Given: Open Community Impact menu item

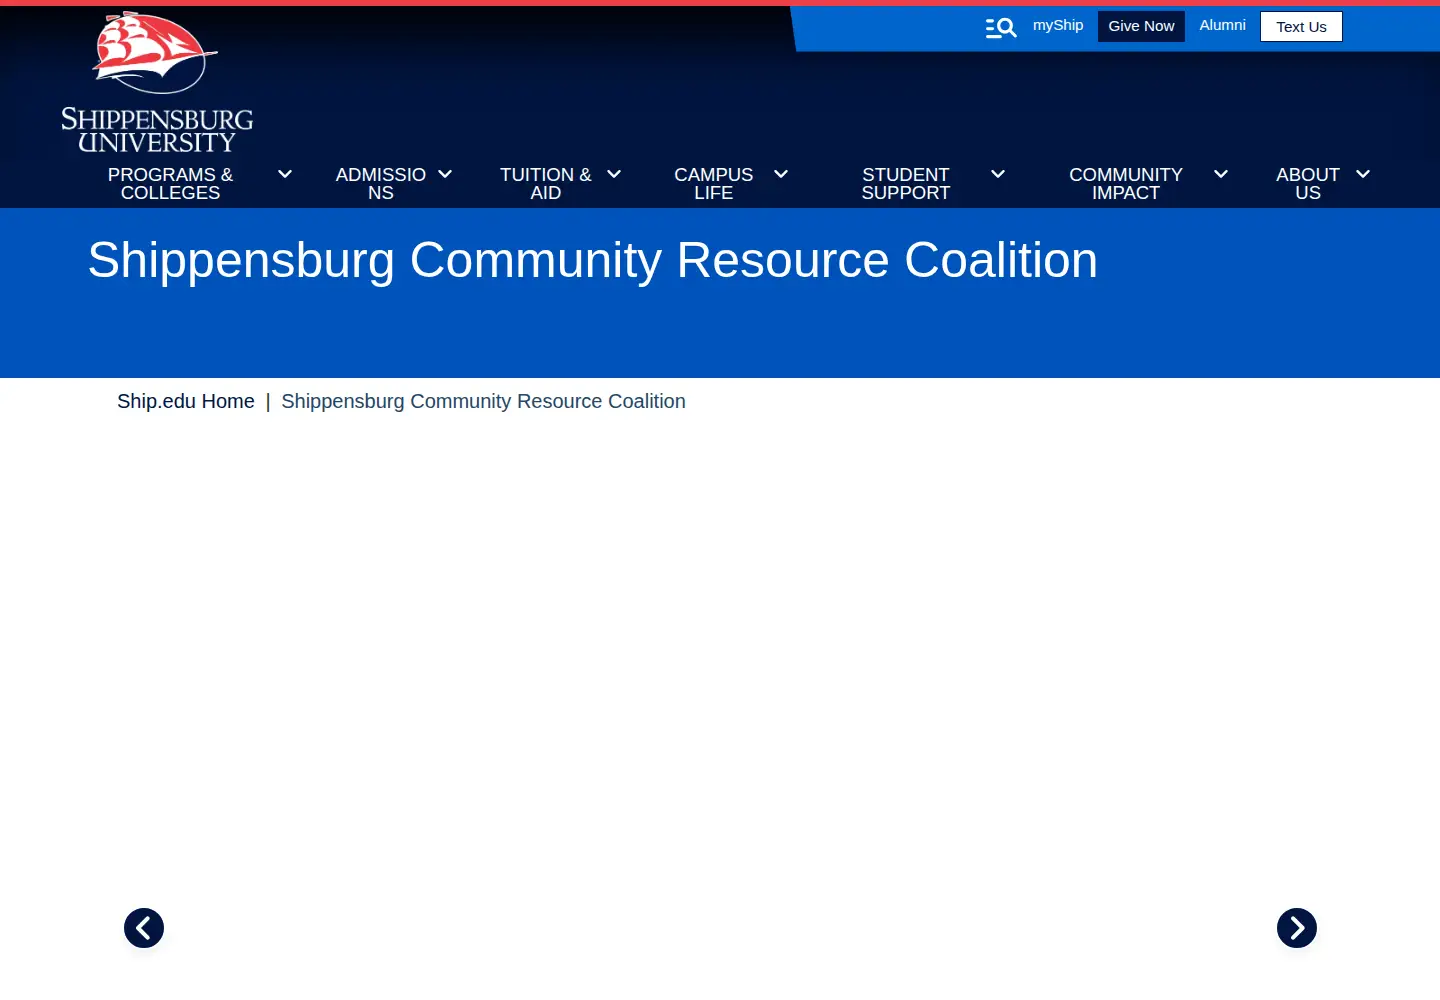Looking at the screenshot, I should coord(1126,184).
